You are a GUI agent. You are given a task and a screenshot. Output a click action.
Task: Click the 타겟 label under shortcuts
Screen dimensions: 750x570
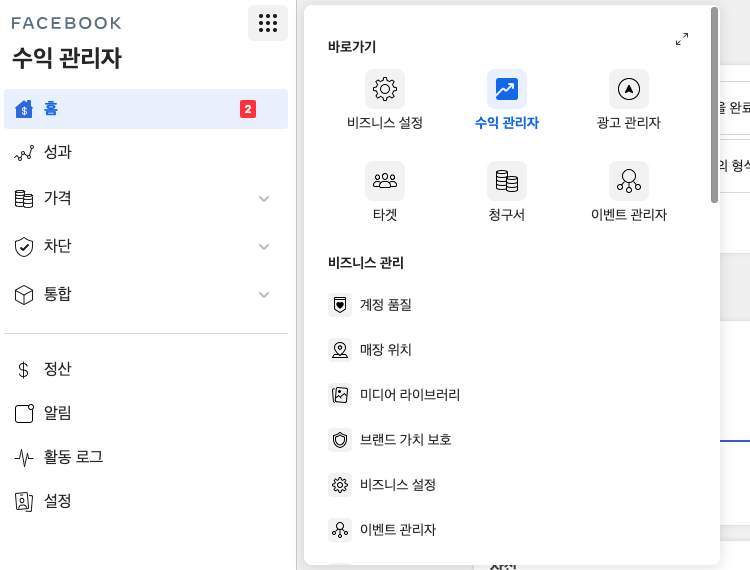pyautogui.click(x=385, y=215)
